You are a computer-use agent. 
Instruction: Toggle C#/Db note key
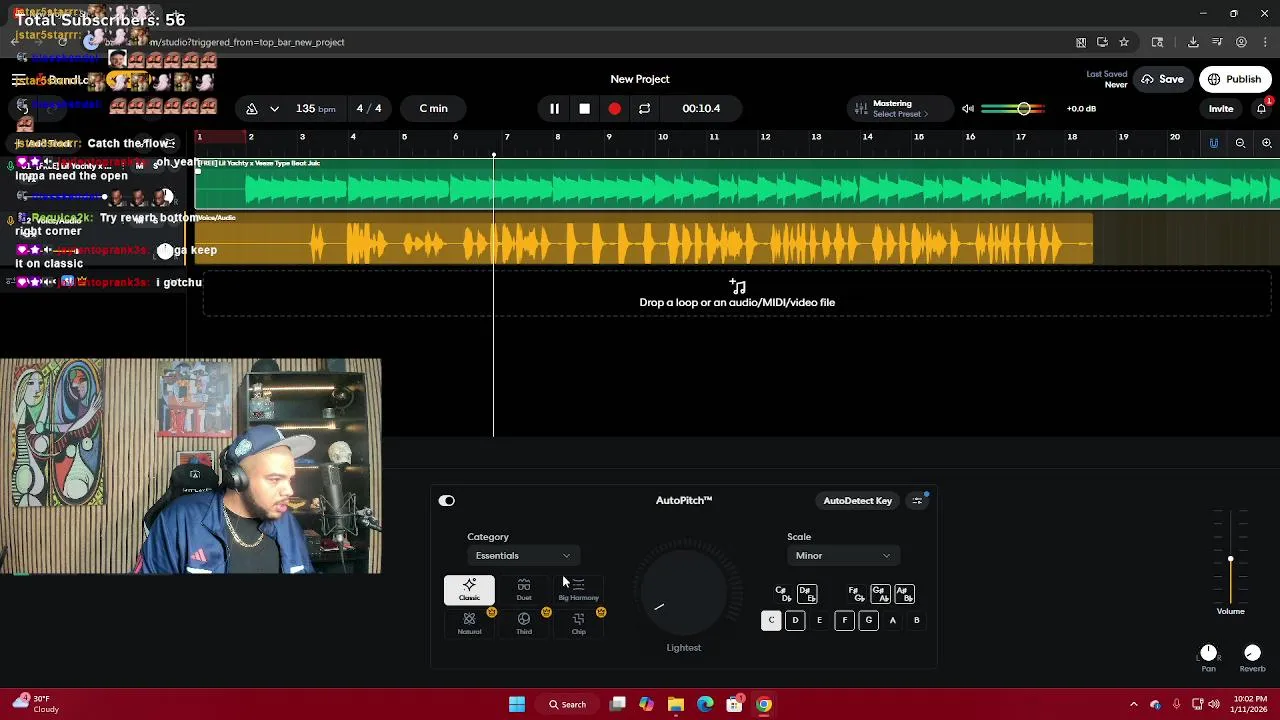783,594
